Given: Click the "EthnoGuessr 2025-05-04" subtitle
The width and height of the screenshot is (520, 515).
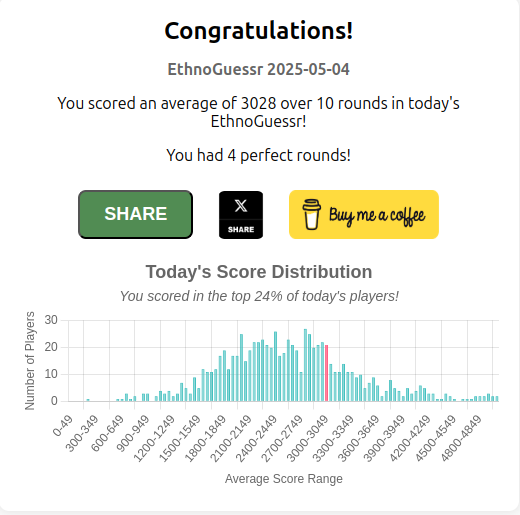Looking at the screenshot, I should tap(258, 69).
